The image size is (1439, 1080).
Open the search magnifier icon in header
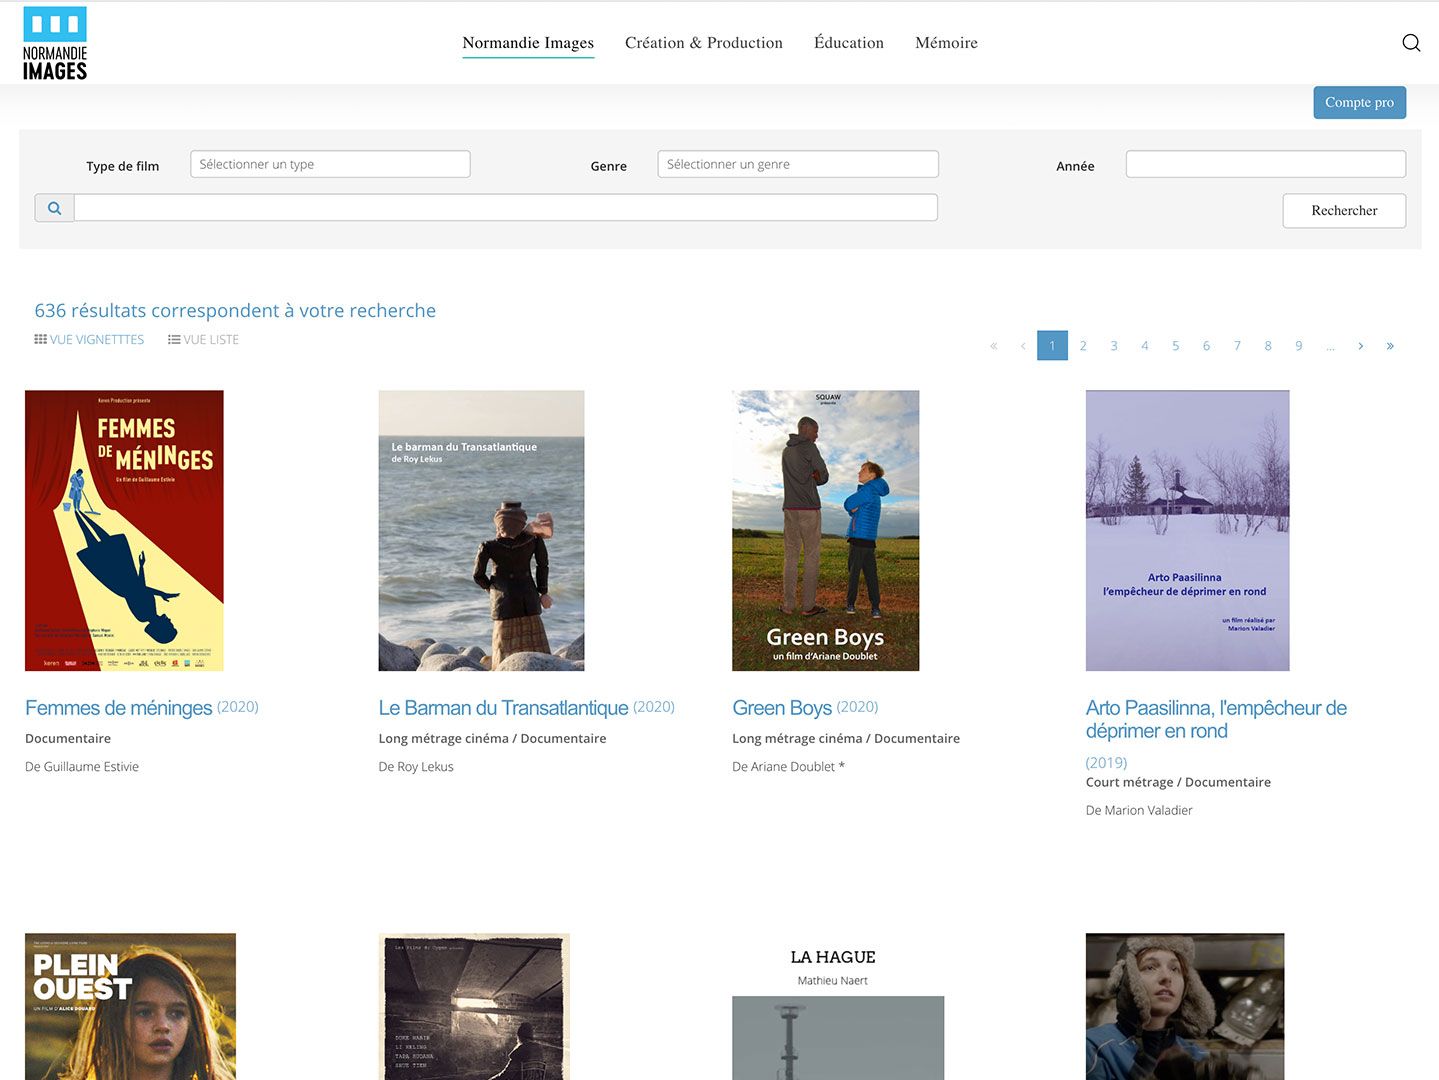pos(1411,43)
